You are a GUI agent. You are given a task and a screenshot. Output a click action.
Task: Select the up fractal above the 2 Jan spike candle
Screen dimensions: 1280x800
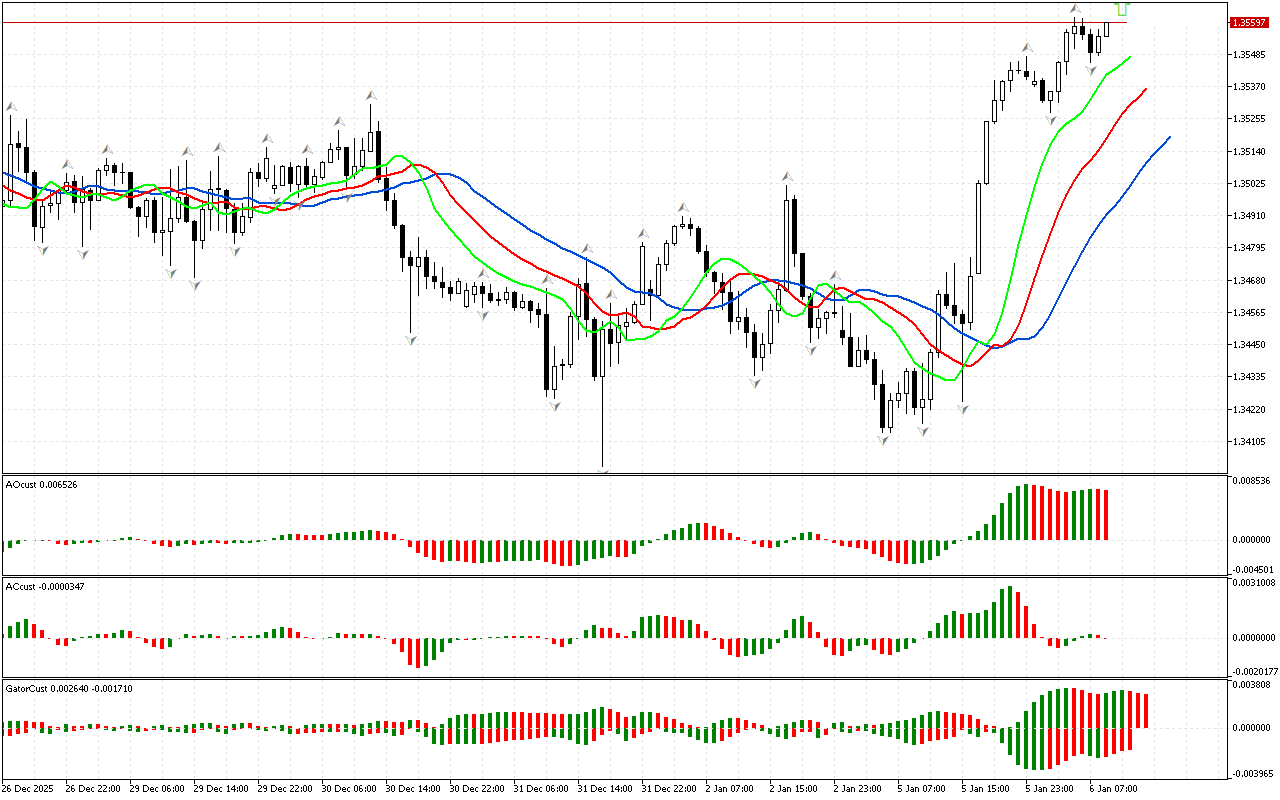pos(788,177)
